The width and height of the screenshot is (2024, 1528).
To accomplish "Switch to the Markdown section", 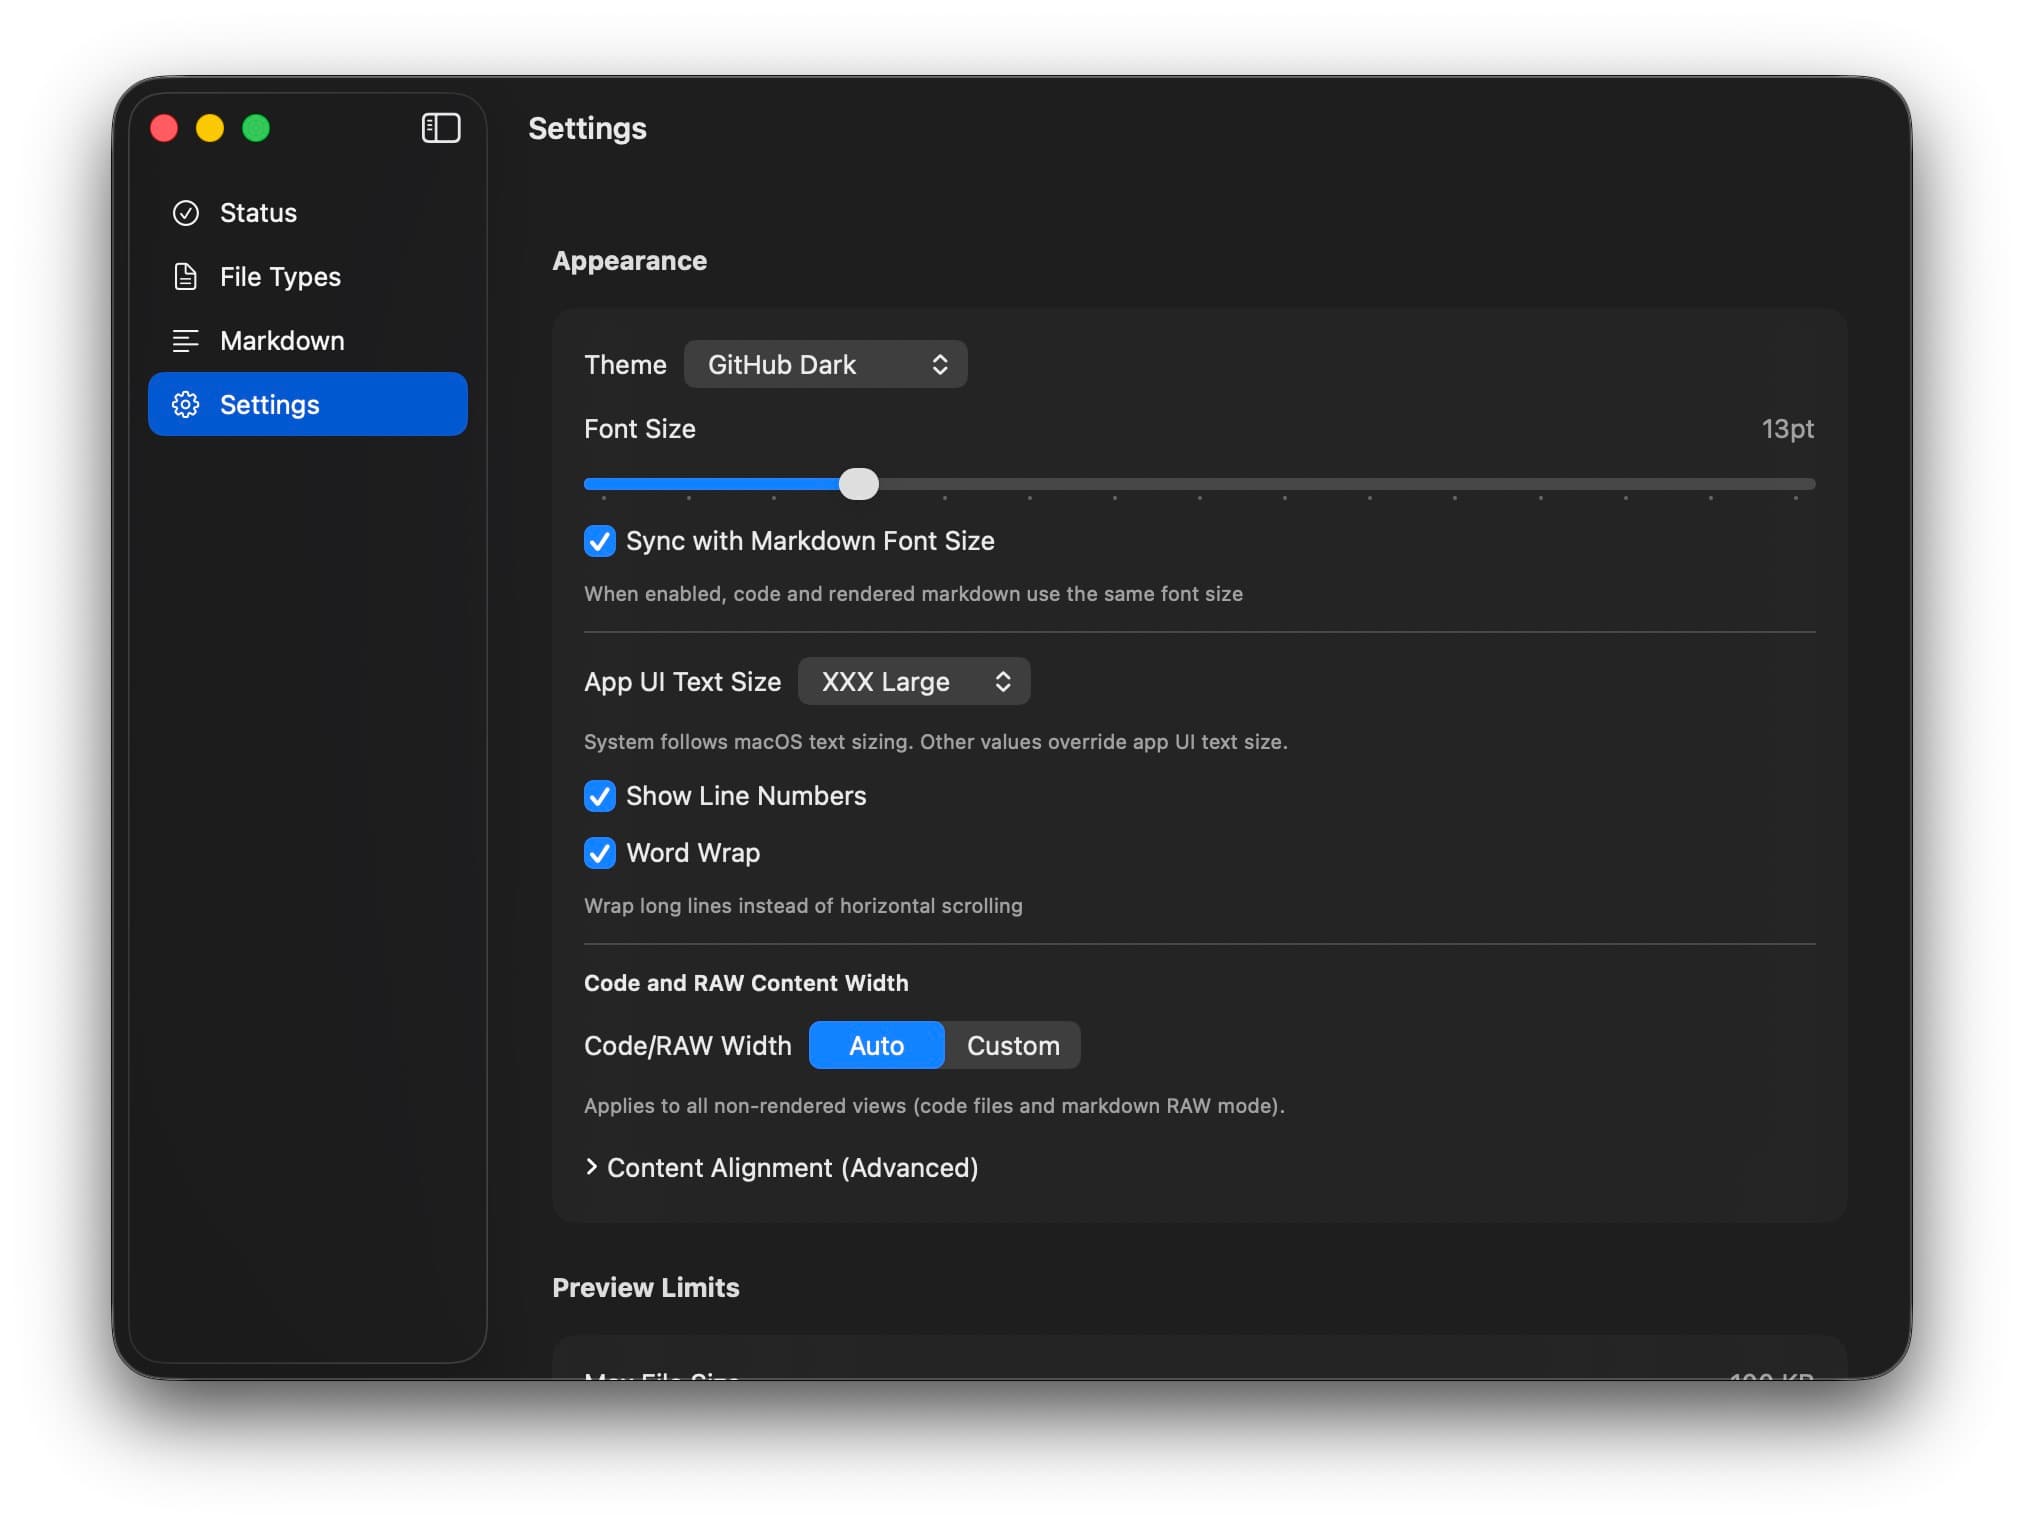I will pyautogui.click(x=282, y=340).
